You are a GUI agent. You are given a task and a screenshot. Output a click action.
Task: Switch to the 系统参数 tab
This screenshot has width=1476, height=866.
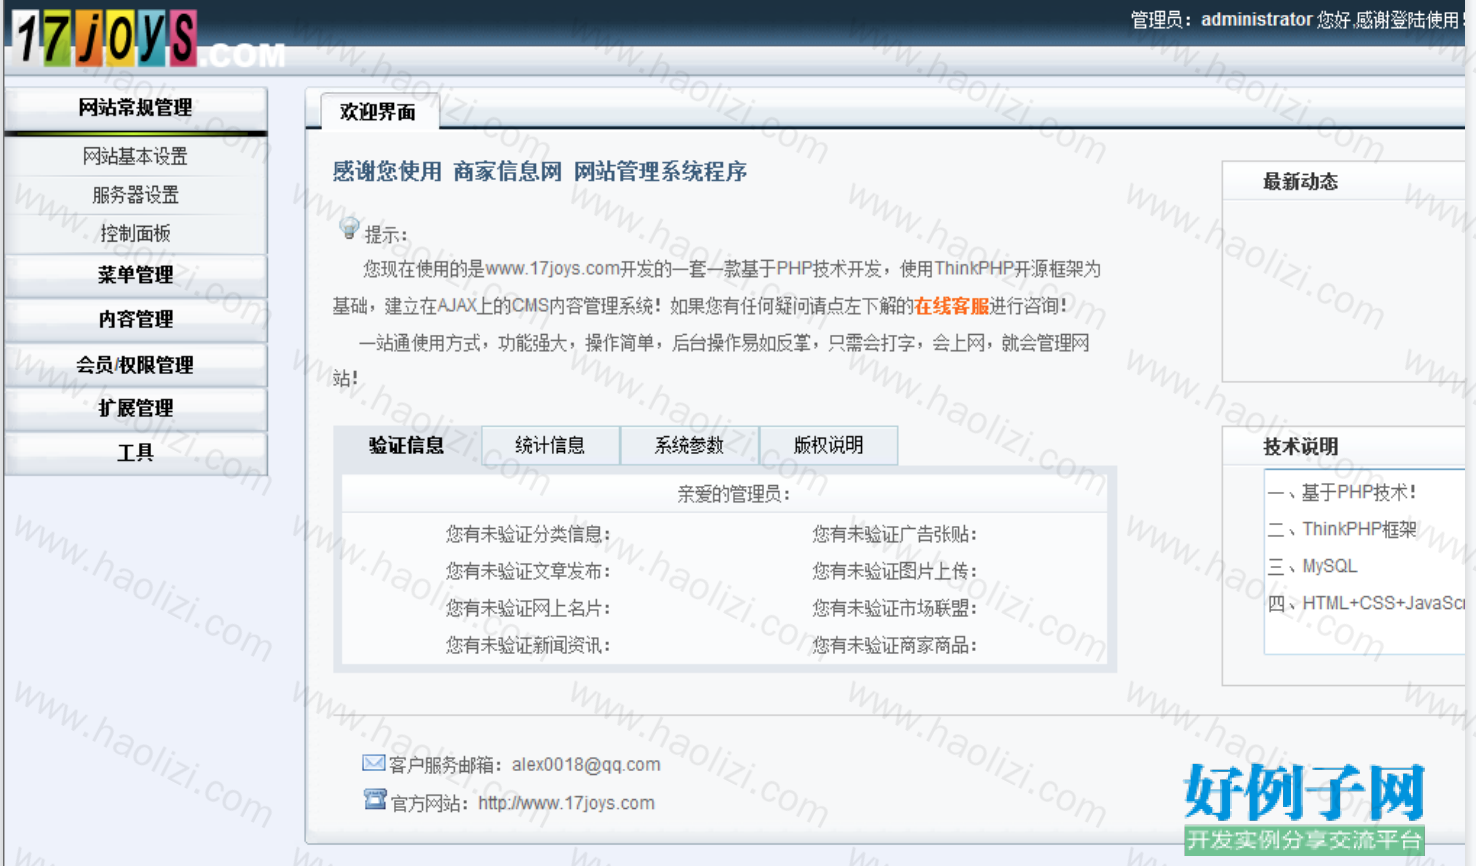(x=689, y=446)
